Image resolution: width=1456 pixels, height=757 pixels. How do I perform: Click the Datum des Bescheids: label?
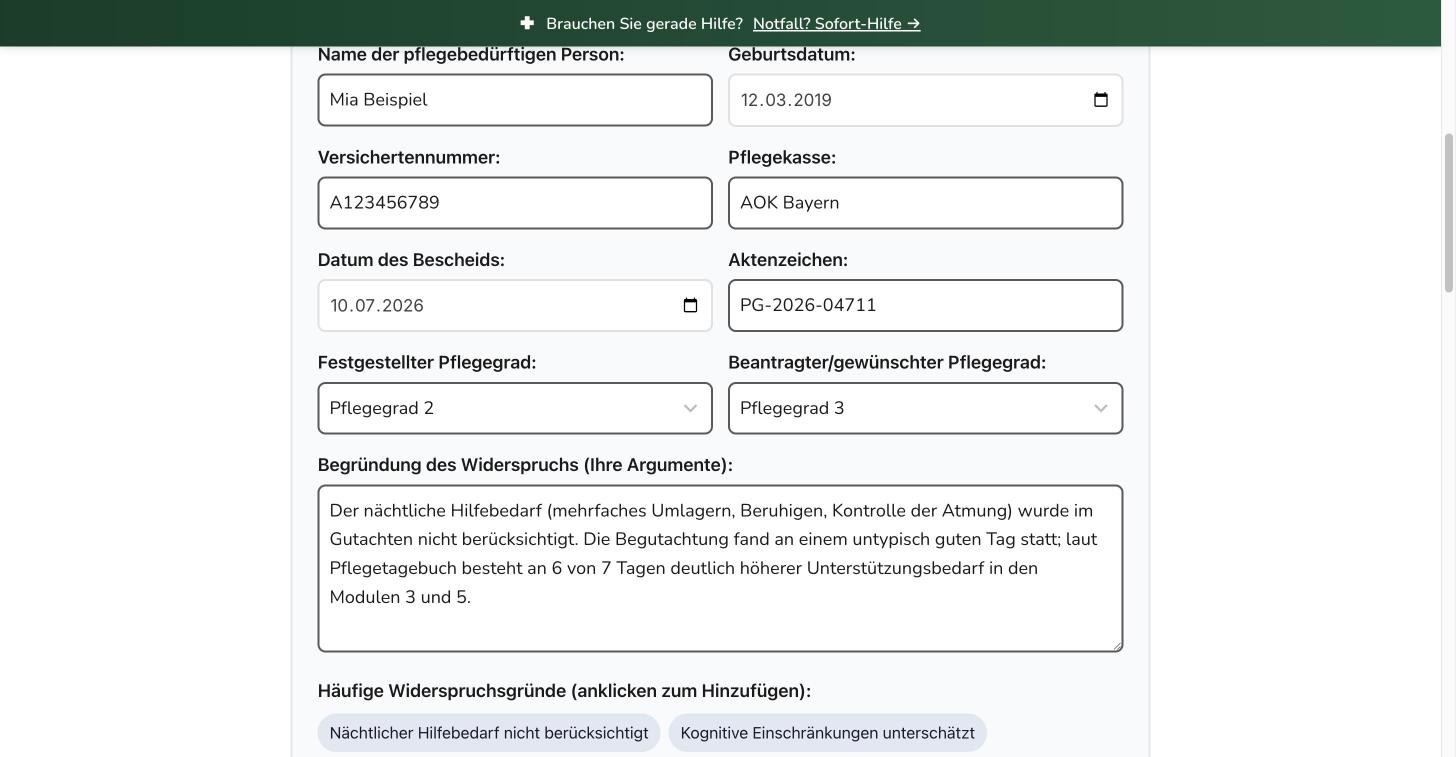[411, 260]
